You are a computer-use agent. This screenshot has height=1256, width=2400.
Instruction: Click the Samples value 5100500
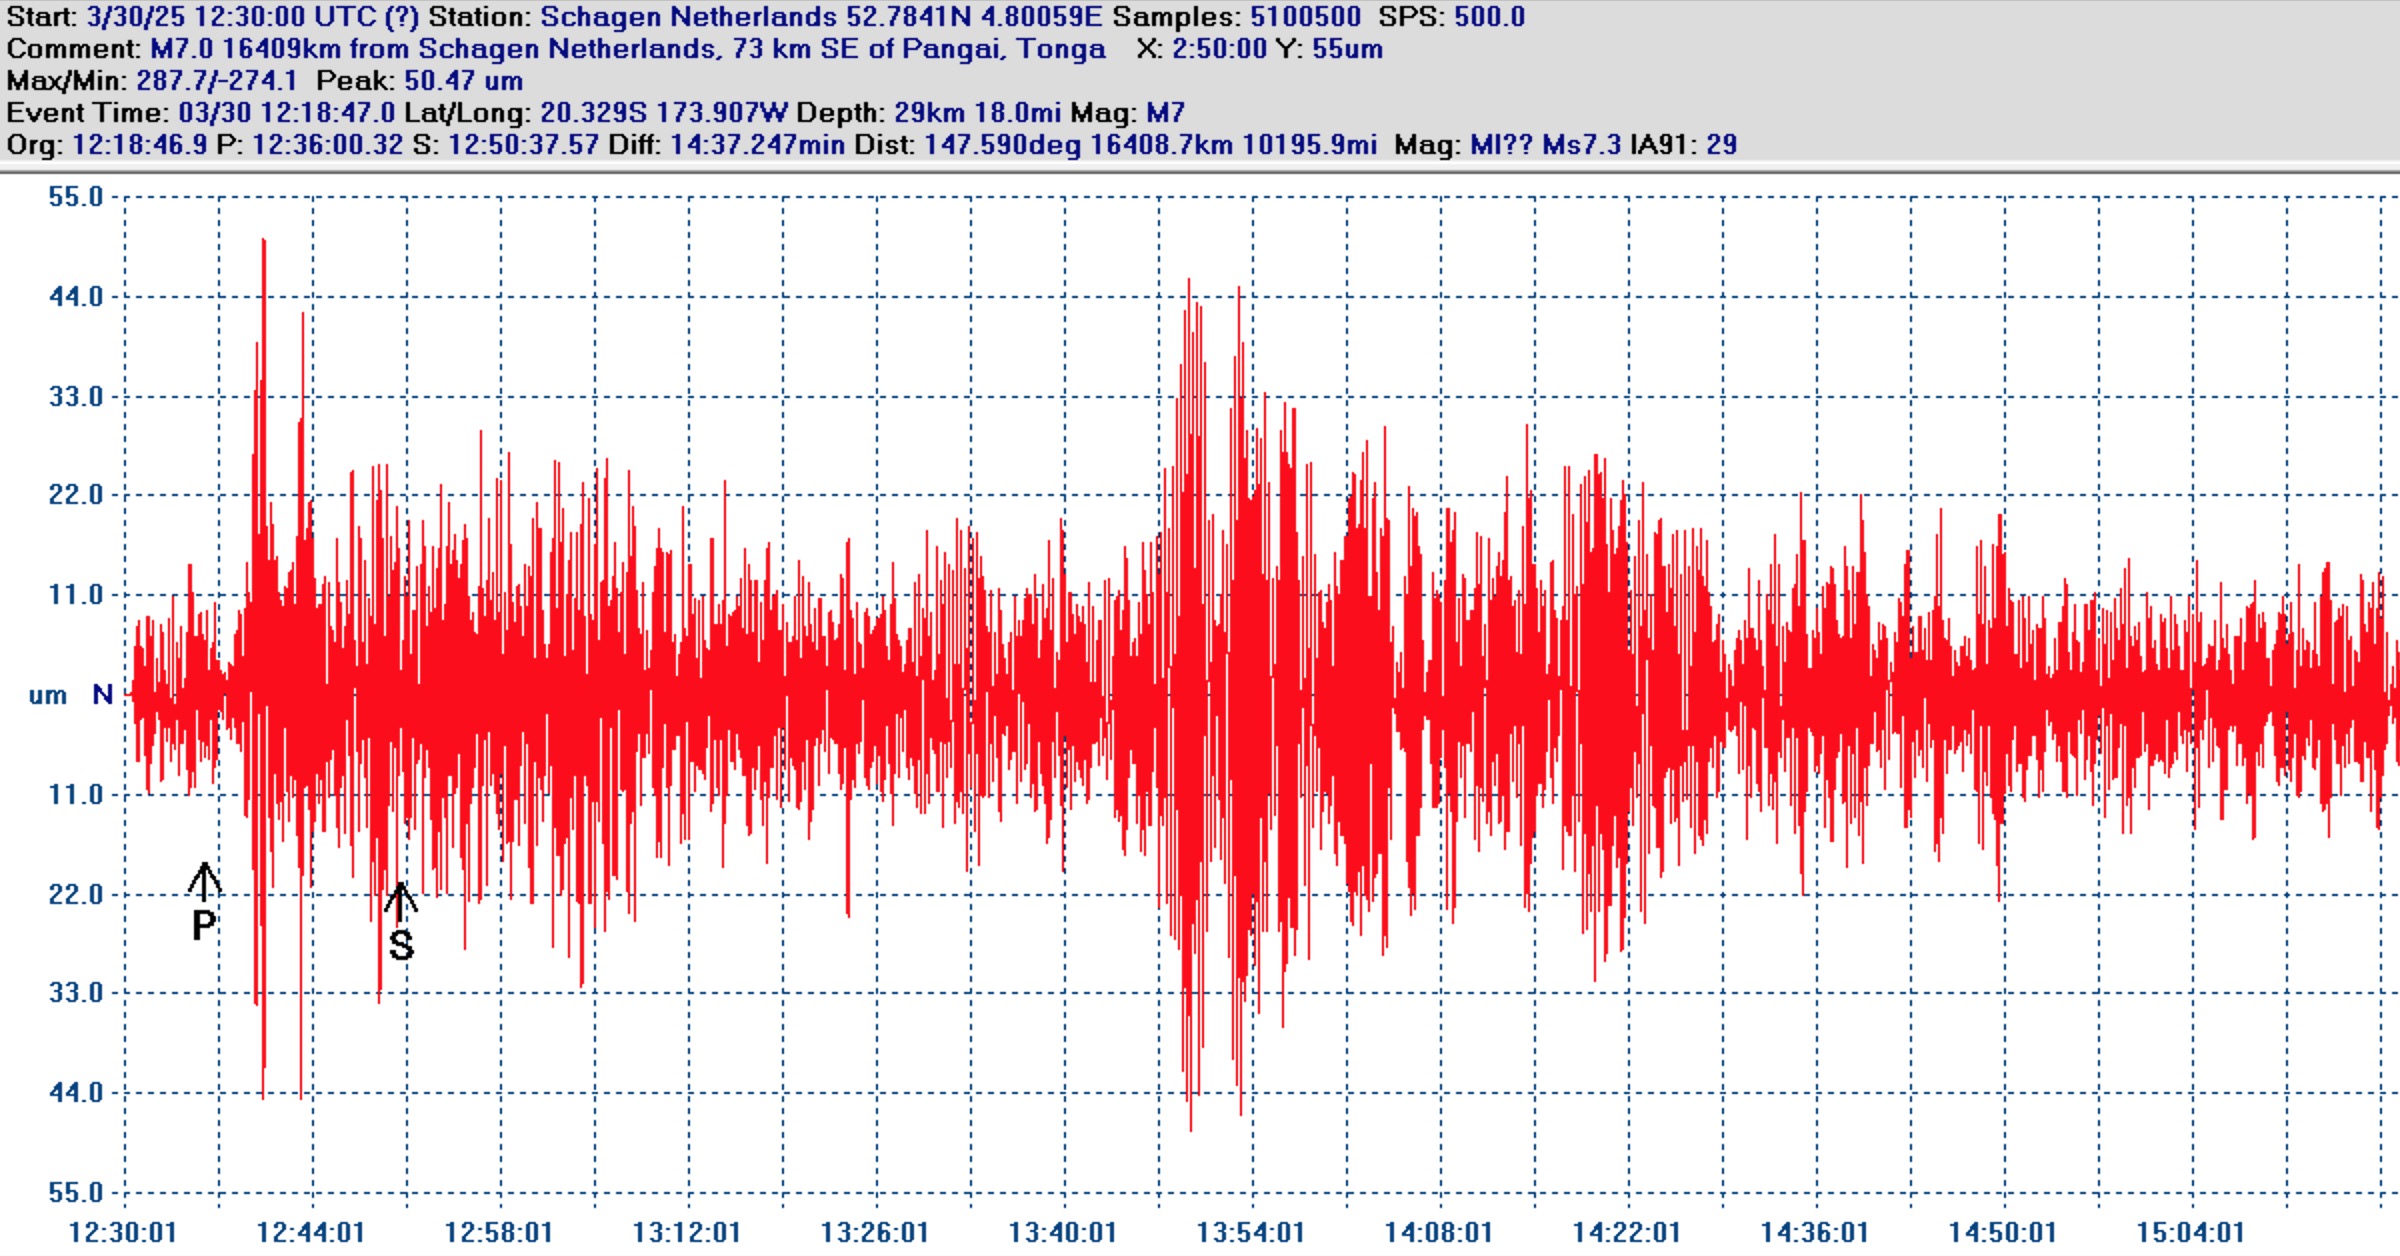pyautogui.click(x=1304, y=17)
